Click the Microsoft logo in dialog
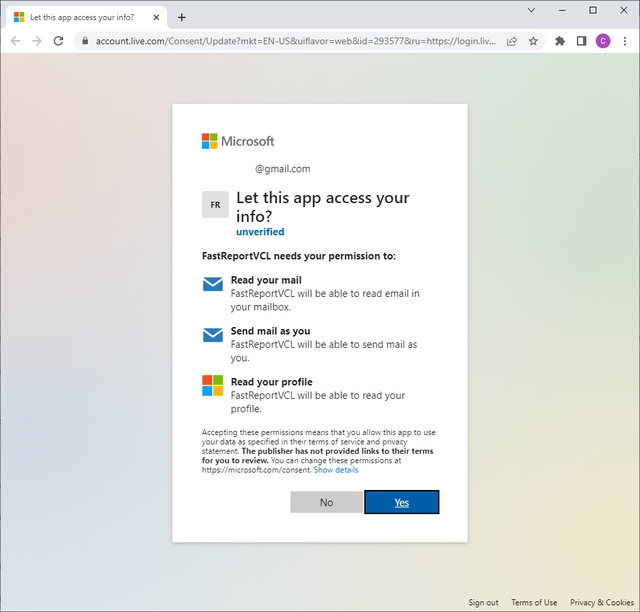This screenshot has height=612, width=640. click(238, 141)
